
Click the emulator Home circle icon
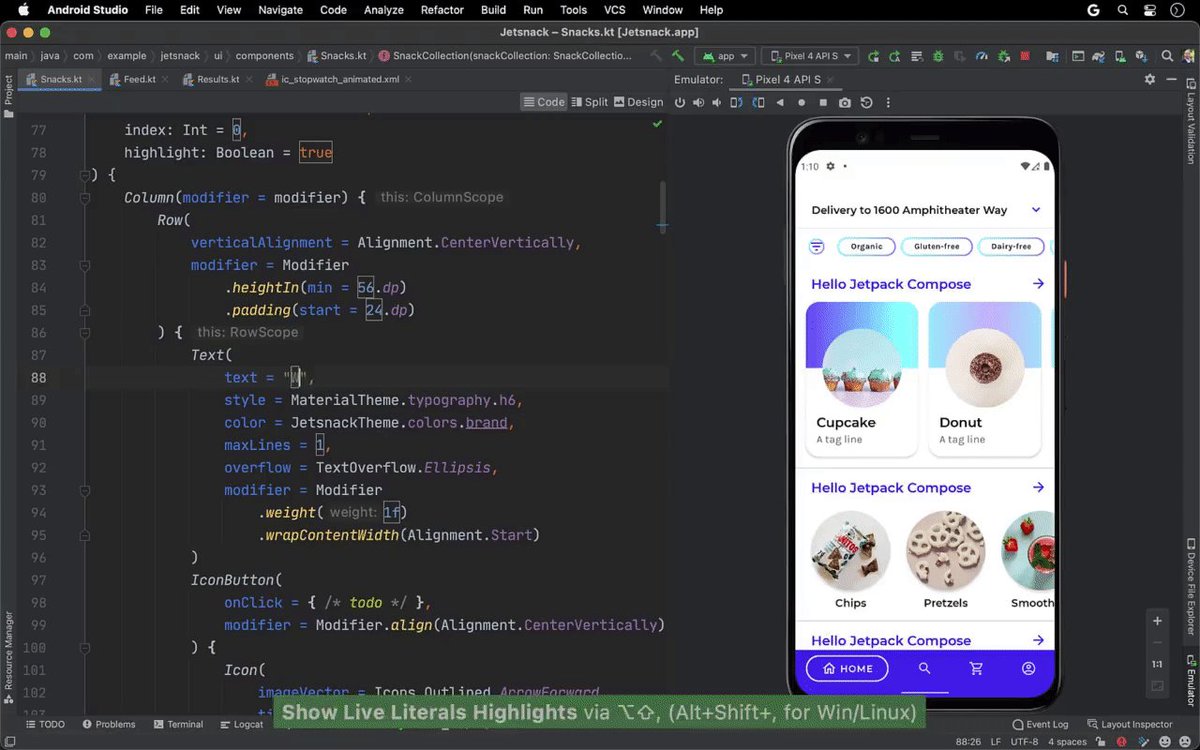801,102
